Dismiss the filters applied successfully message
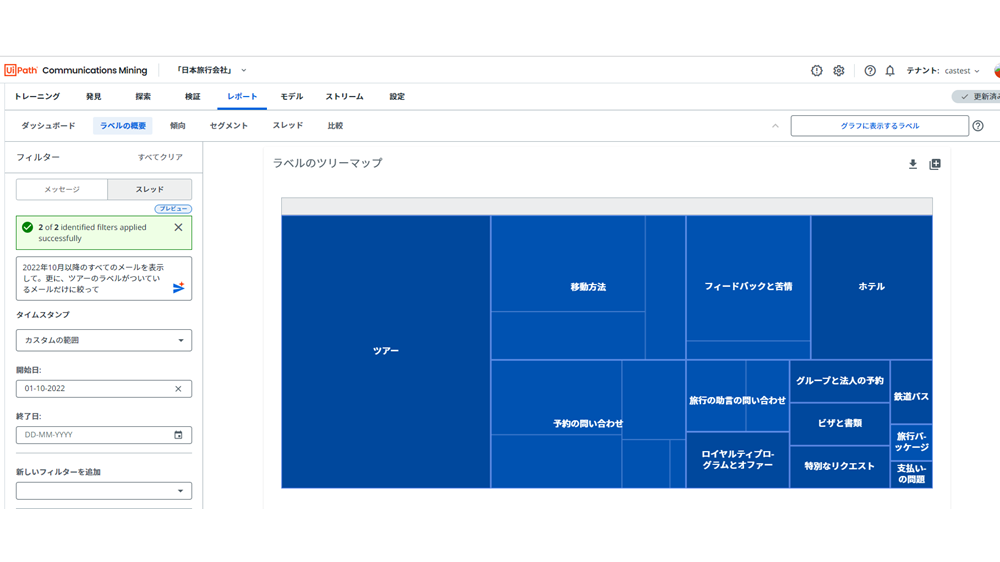 [x=179, y=227]
